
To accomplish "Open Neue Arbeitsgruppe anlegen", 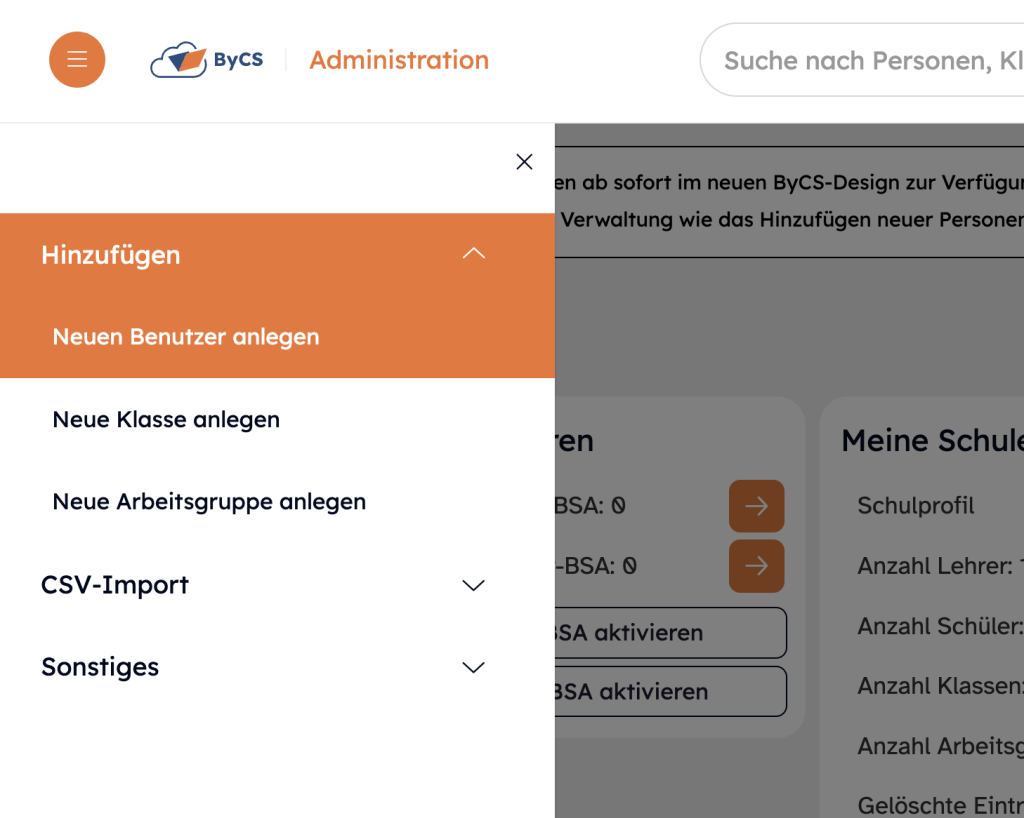I will pyautogui.click(x=209, y=502).
